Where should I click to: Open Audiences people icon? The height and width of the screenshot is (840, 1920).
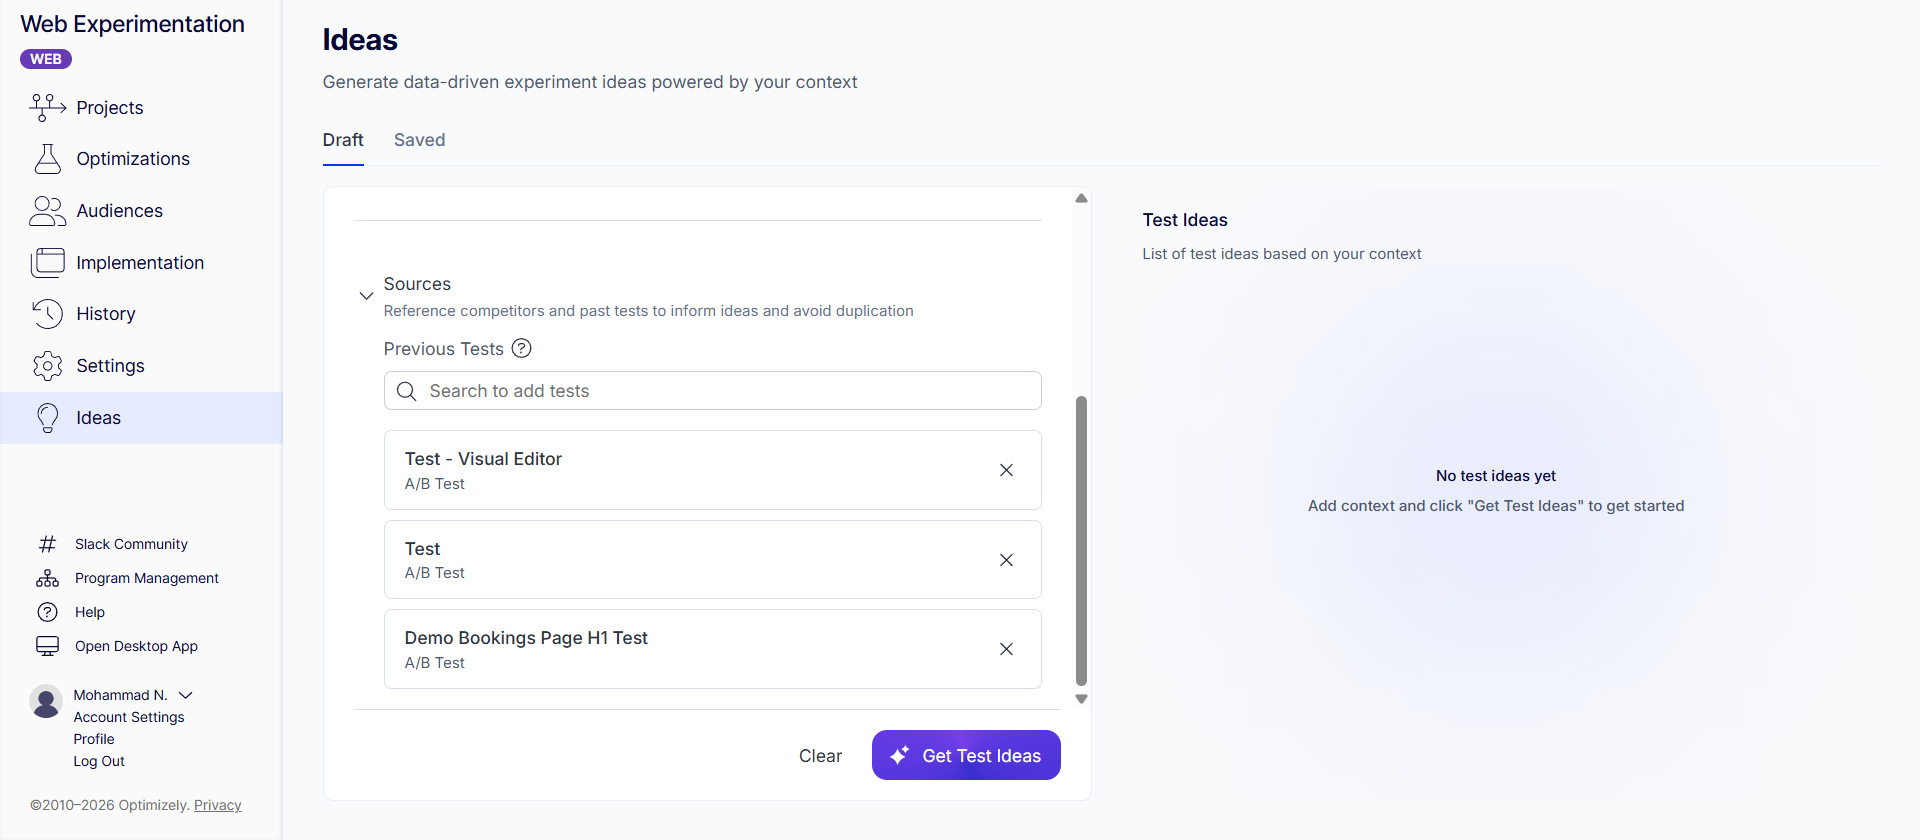(x=48, y=211)
